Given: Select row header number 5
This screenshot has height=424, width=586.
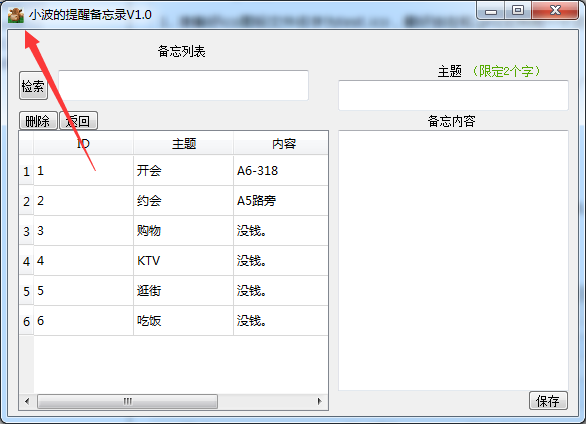Looking at the screenshot, I should point(26,291).
